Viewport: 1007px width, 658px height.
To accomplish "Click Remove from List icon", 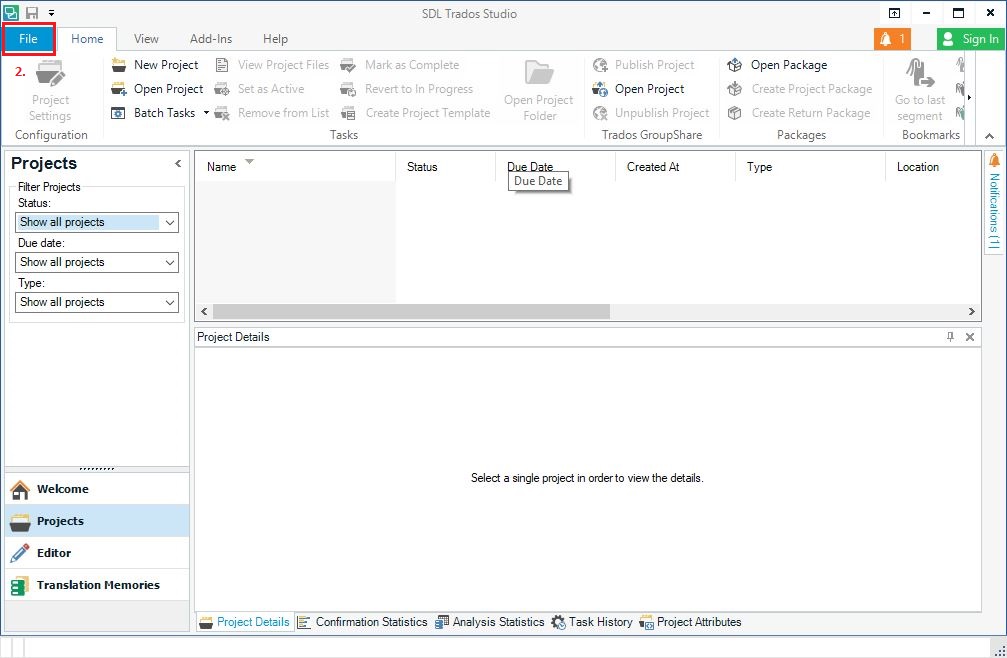I will [x=222, y=113].
